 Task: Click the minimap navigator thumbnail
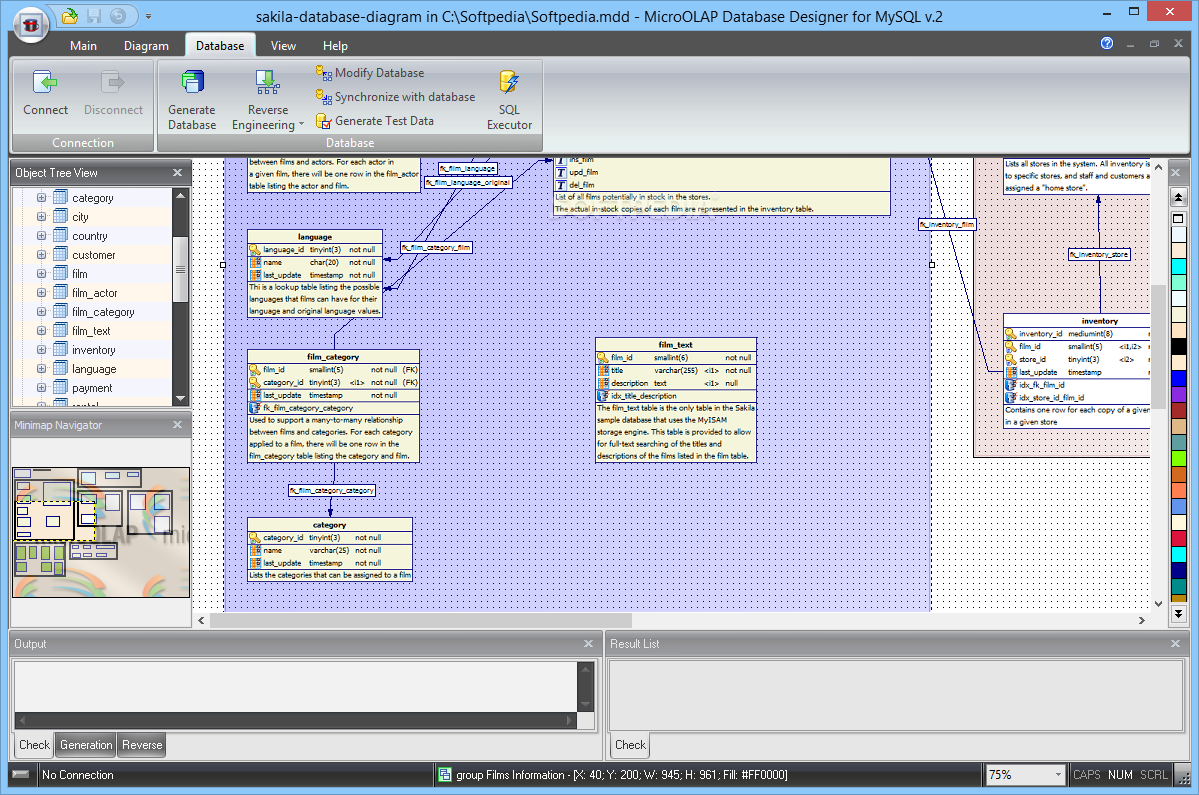click(101, 532)
